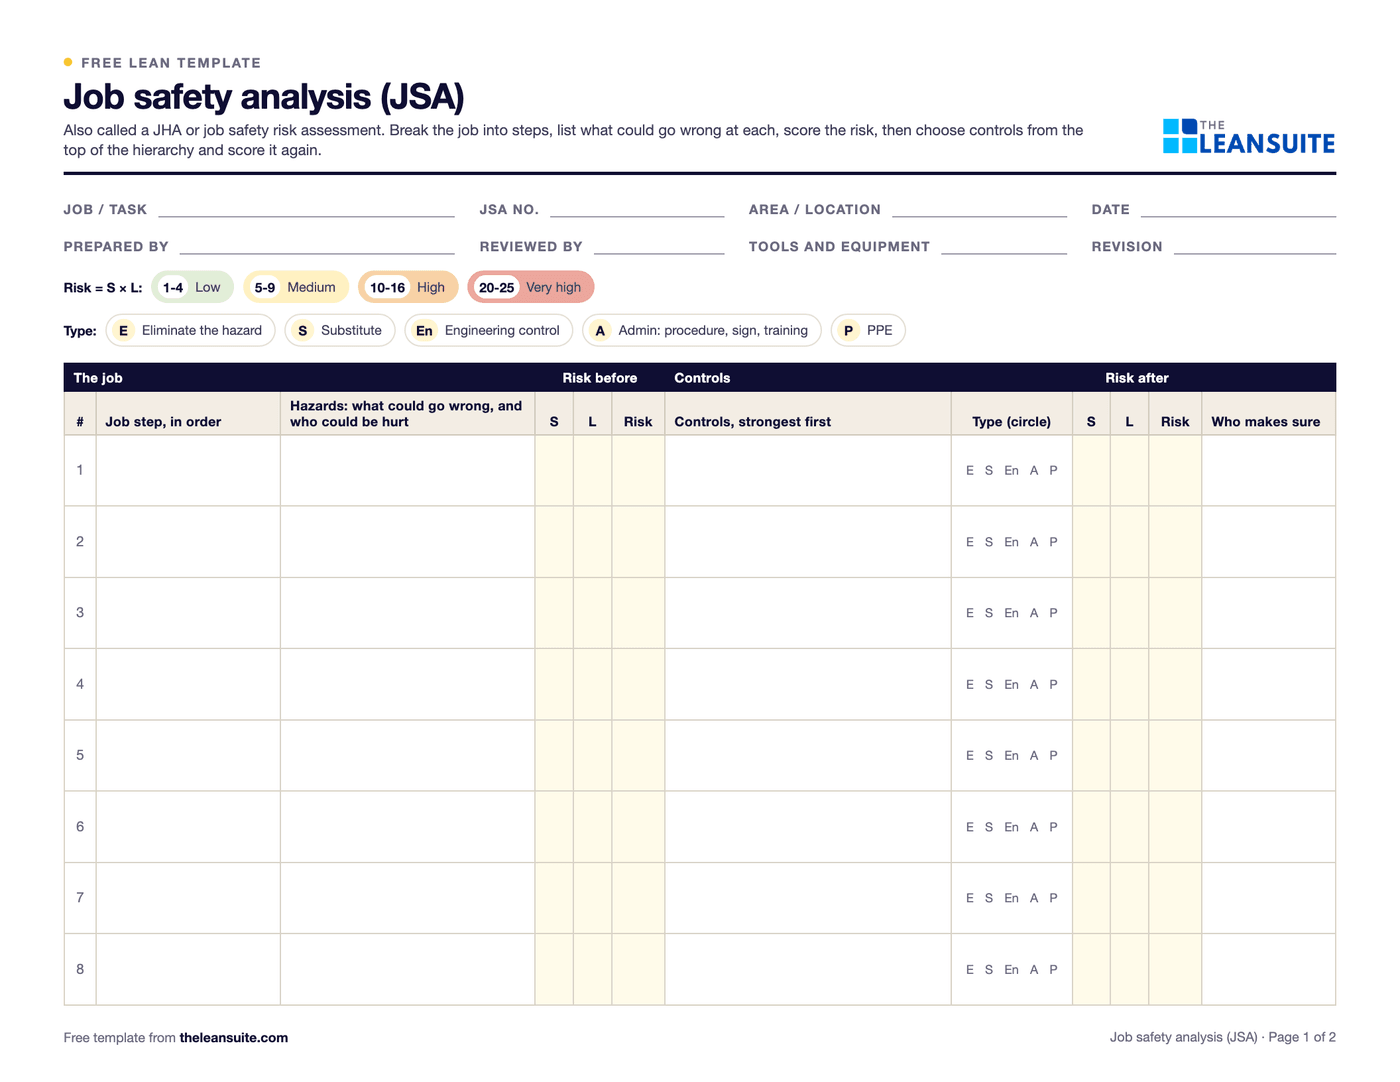Click the 5-9 Medium risk chip

tap(296, 288)
